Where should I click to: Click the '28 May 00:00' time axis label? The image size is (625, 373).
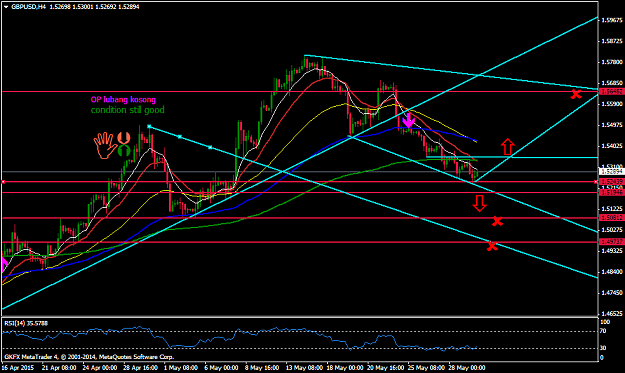pos(467,367)
